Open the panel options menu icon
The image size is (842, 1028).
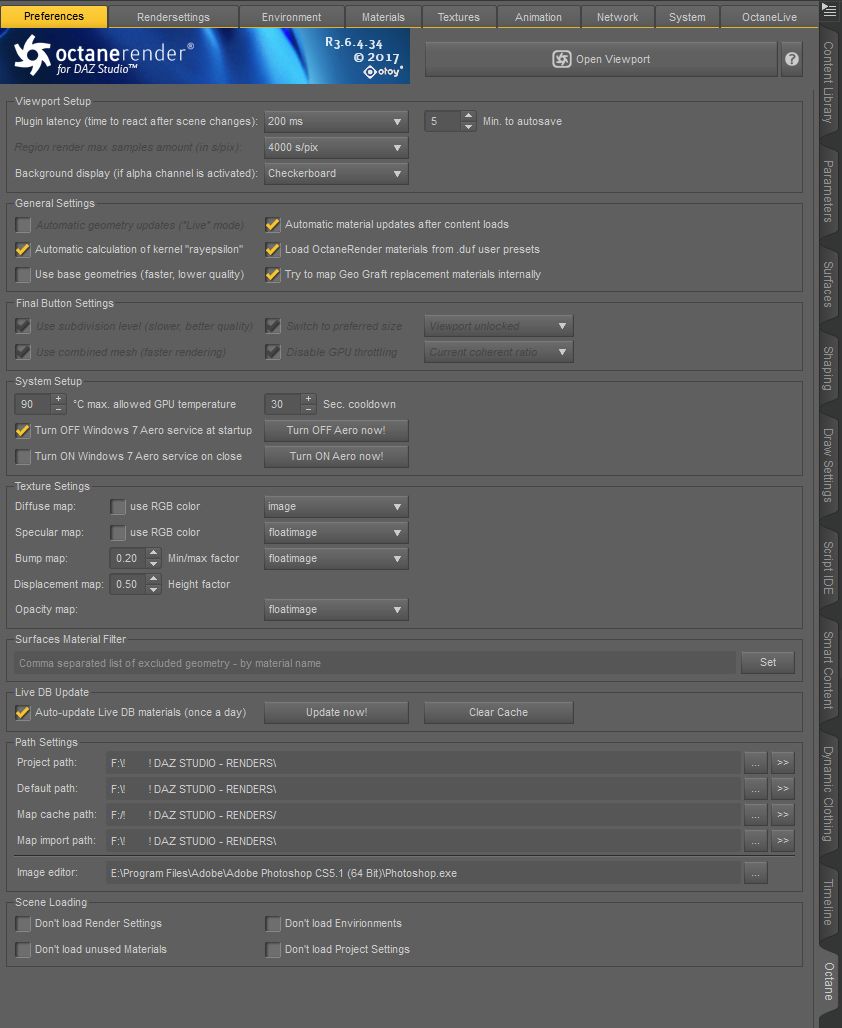(829, 10)
